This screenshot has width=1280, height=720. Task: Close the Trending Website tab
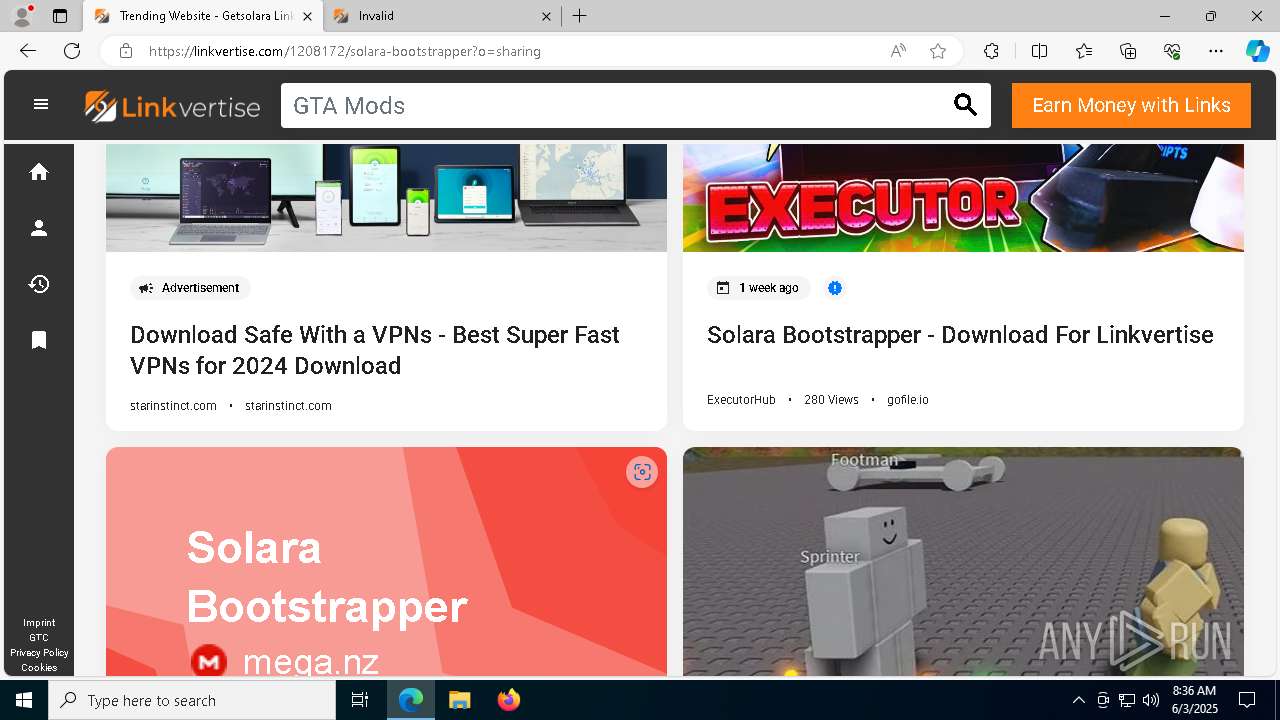307,16
